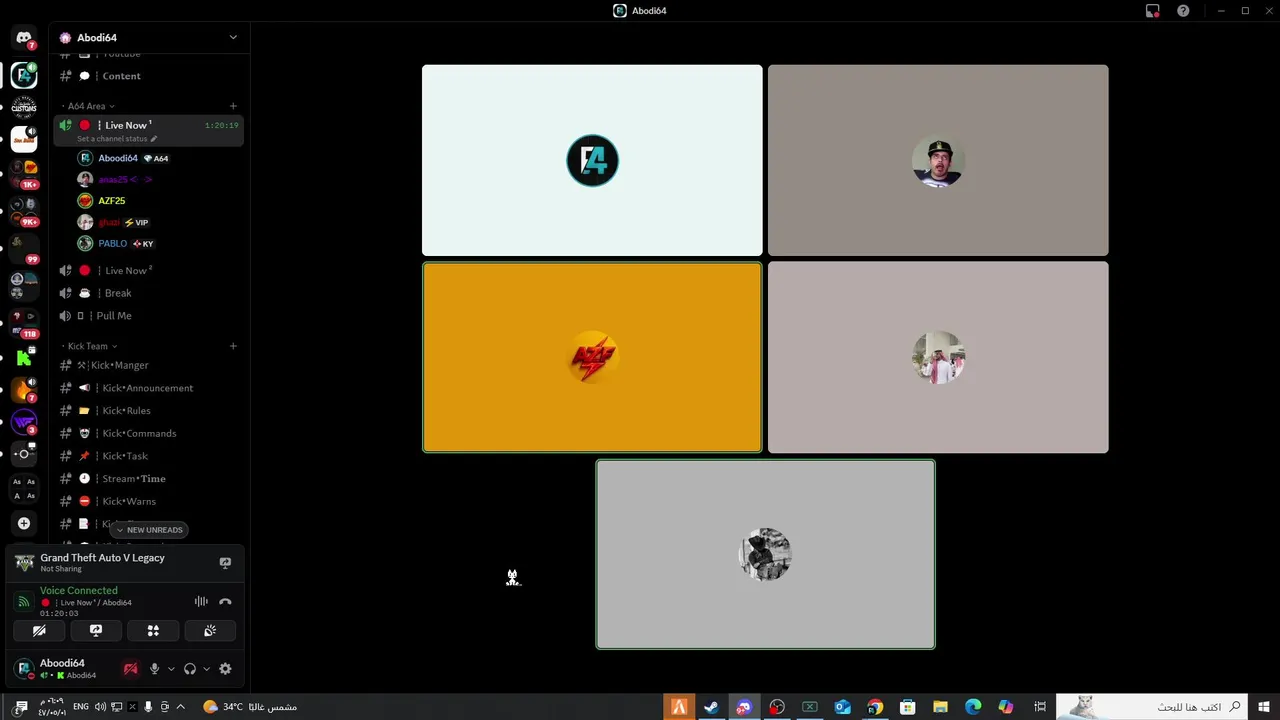The image size is (1280, 720).
Task: Focus the yellow AZF lightning tile
Action: [x=592, y=357]
